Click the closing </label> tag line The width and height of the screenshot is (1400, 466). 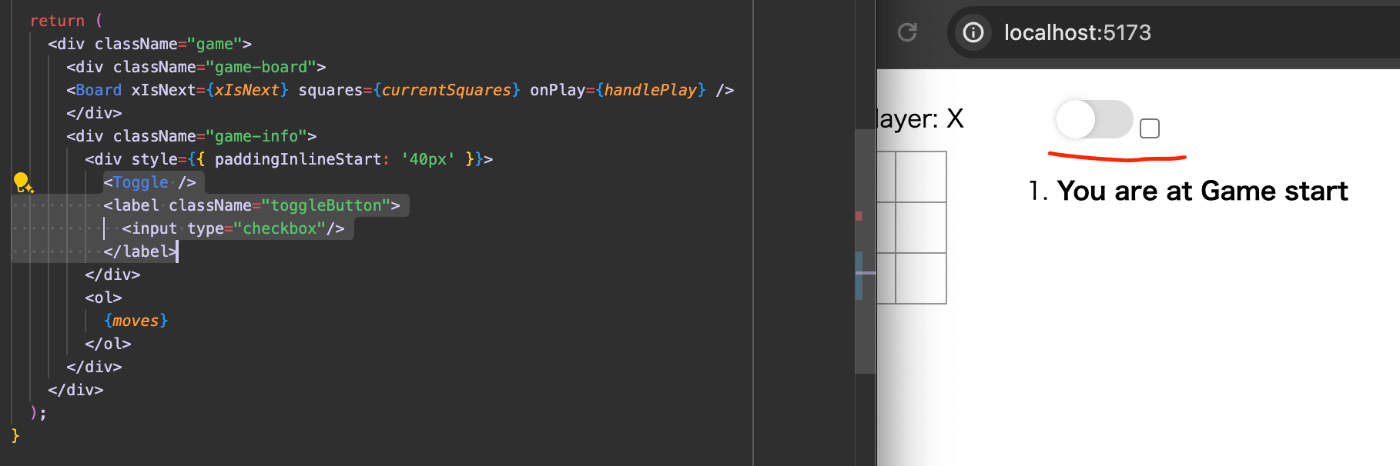pyautogui.click(x=140, y=251)
